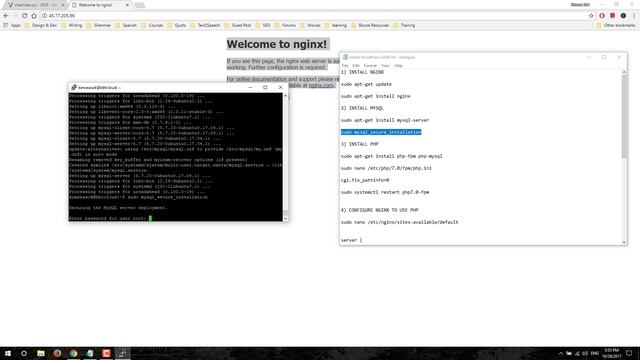Focus the address bar showing IP address

[x=314, y=16]
